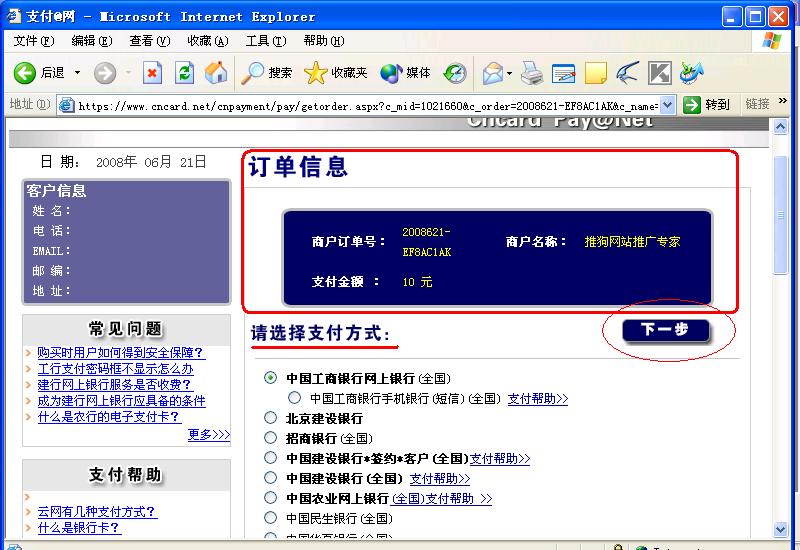
Task: Go to the Home page icon
Action: point(216,72)
